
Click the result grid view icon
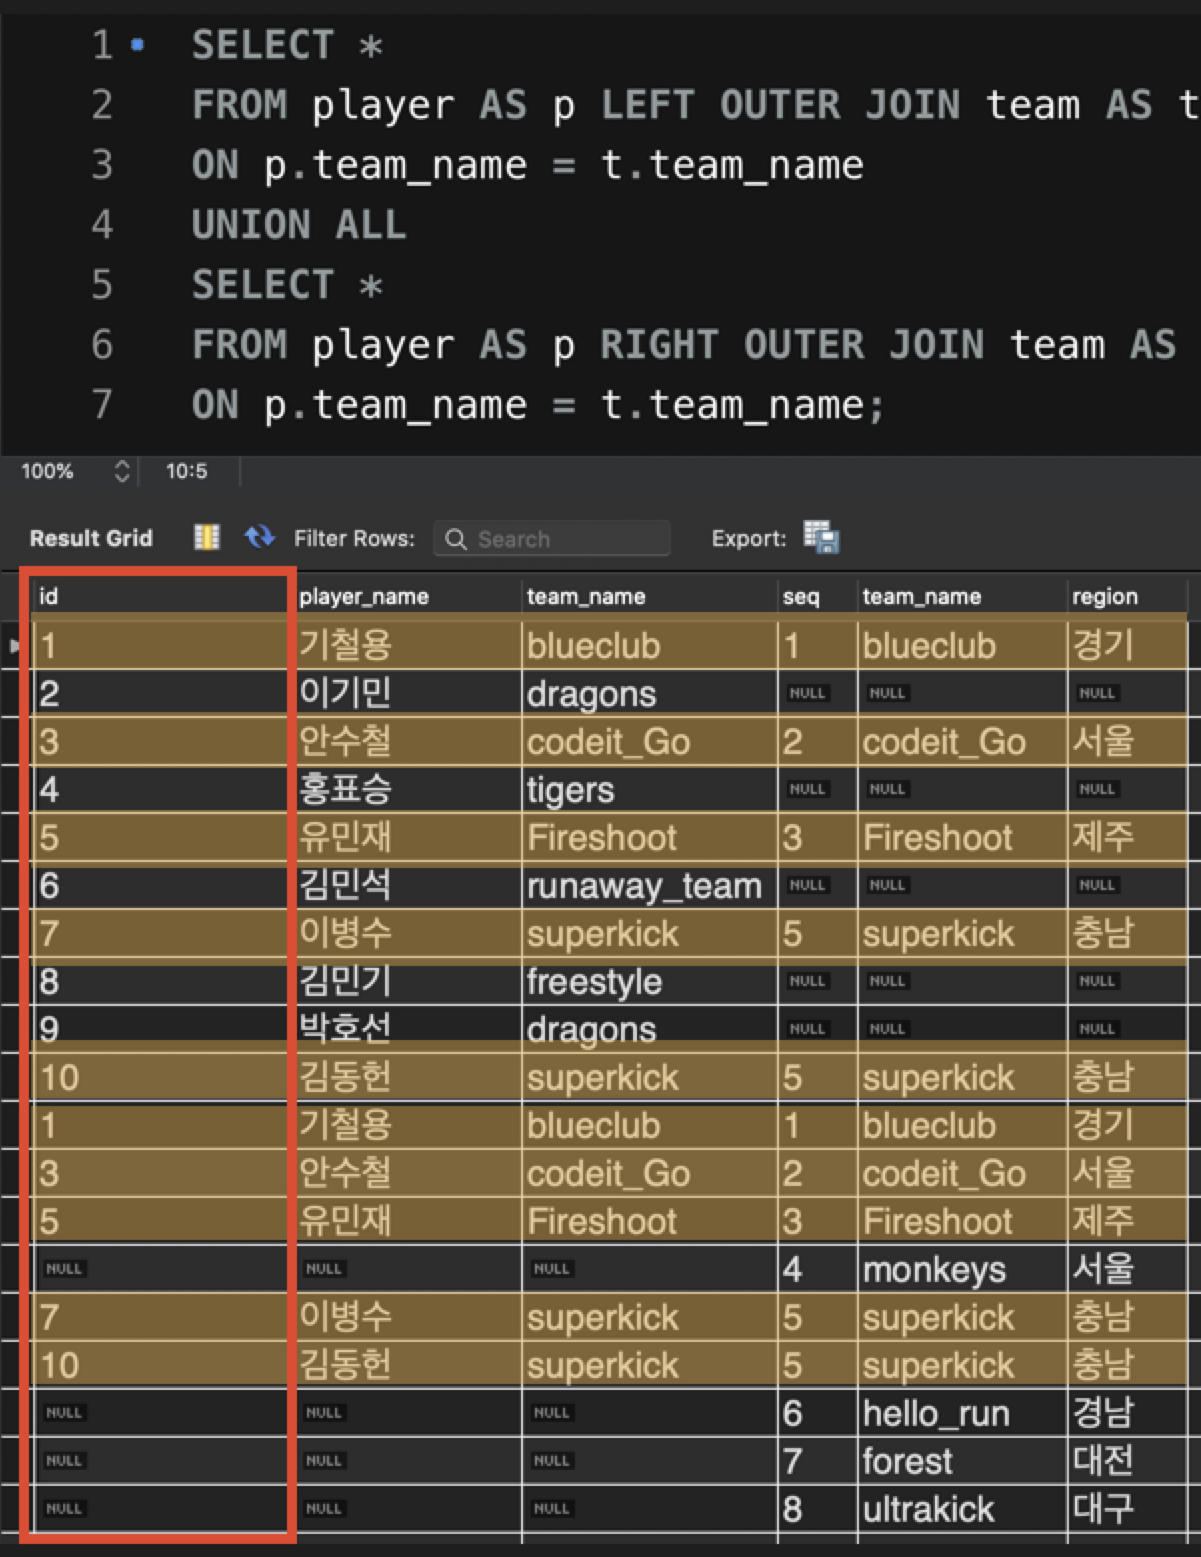point(207,538)
